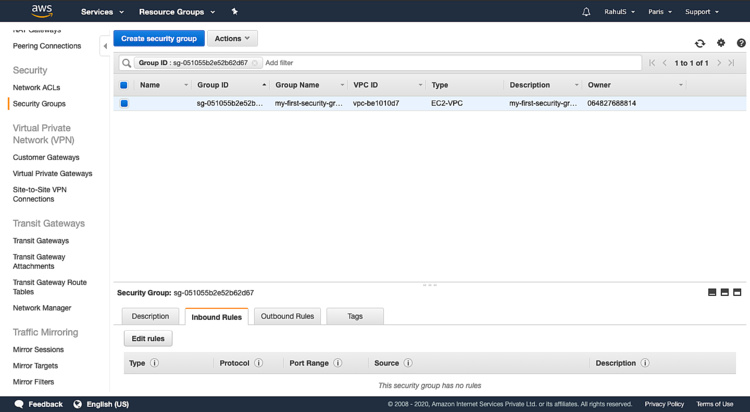Open the Tags tab
This screenshot has height=412, width=750.
pyautogui.click(x=355, y=316)
